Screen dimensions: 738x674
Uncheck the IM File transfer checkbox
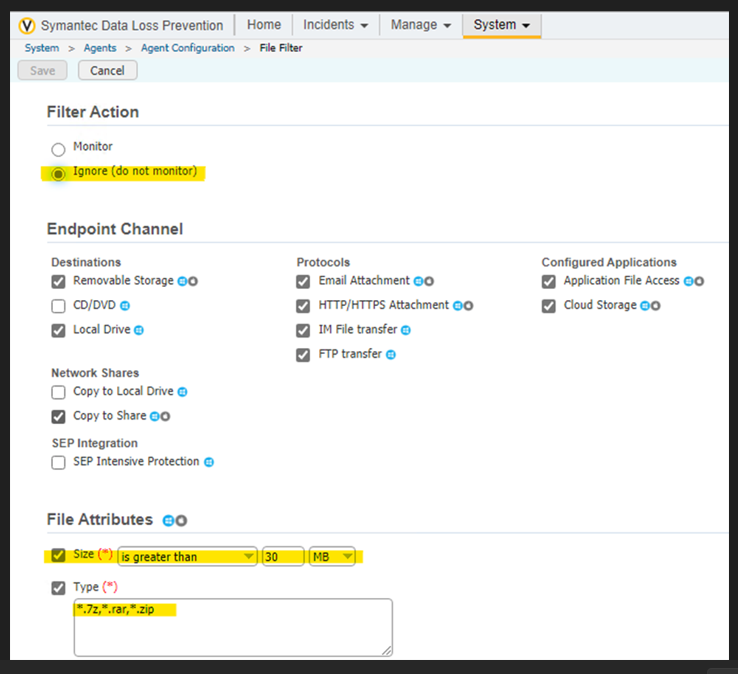click(303, 331)
